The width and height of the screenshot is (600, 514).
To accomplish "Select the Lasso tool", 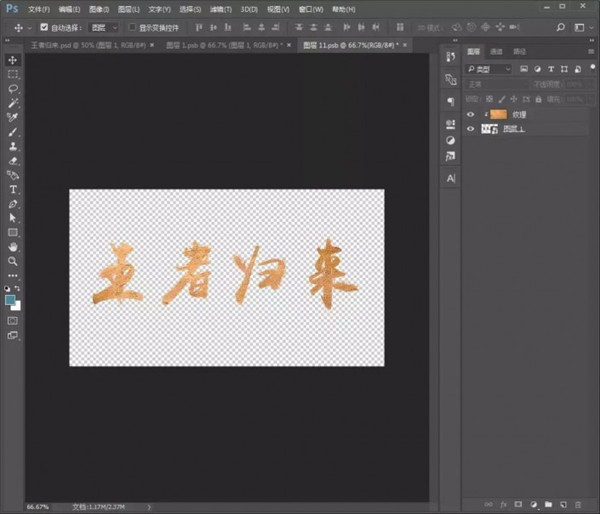I will tap(13, 88).
